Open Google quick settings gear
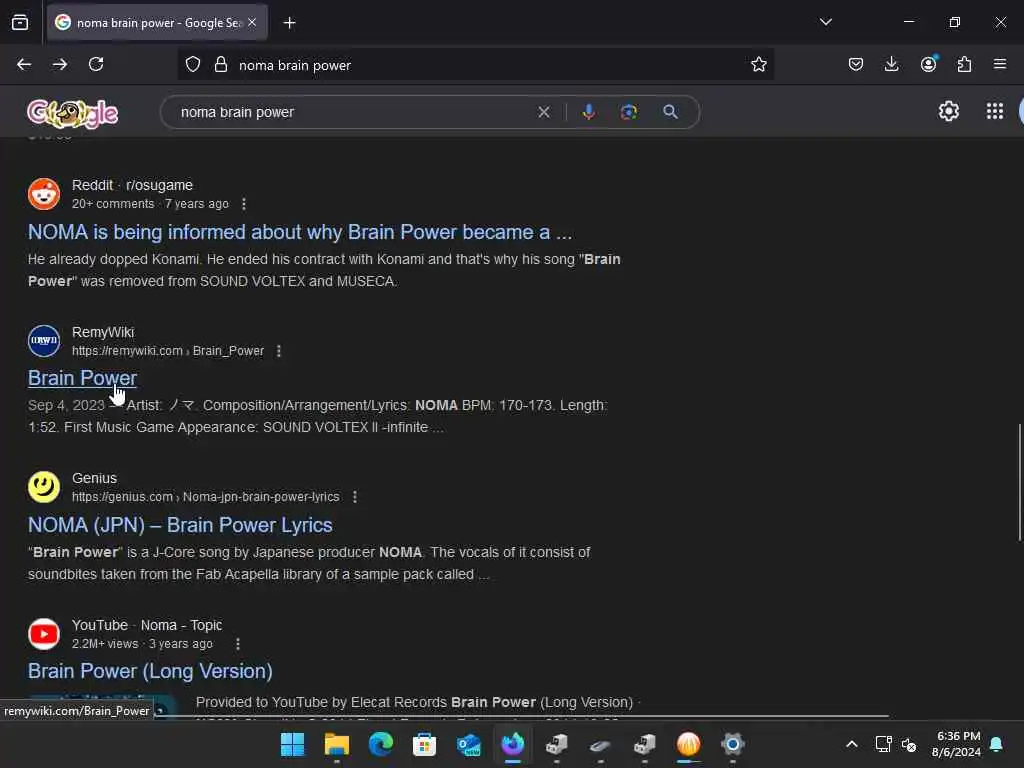The height and width of the screenshot is (768, 1024). pyautogui.click(x=948, y=112)
